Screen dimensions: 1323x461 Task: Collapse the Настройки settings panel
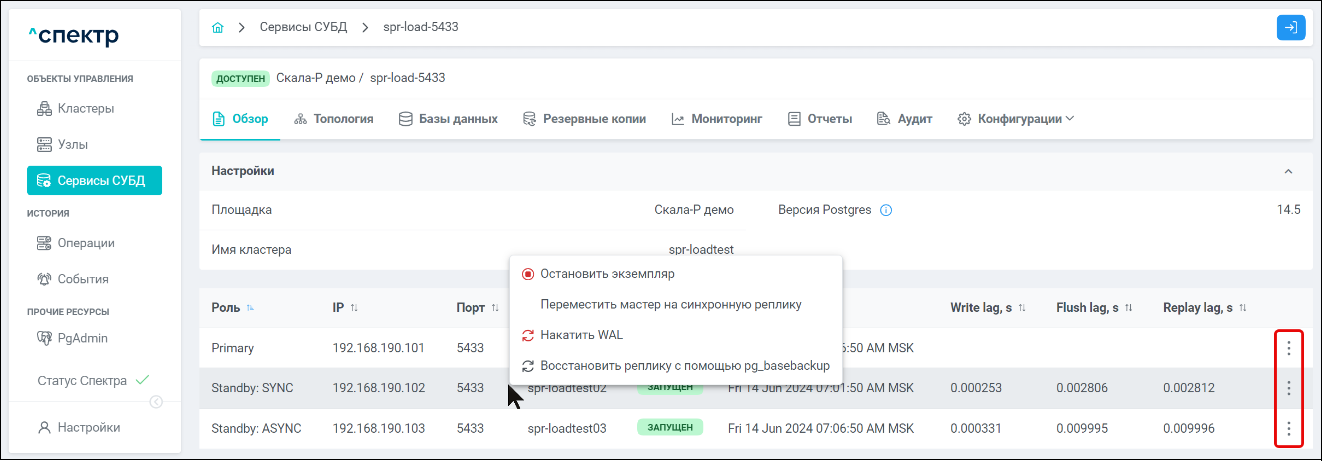pyautogui.click(x=1288, y=172)
